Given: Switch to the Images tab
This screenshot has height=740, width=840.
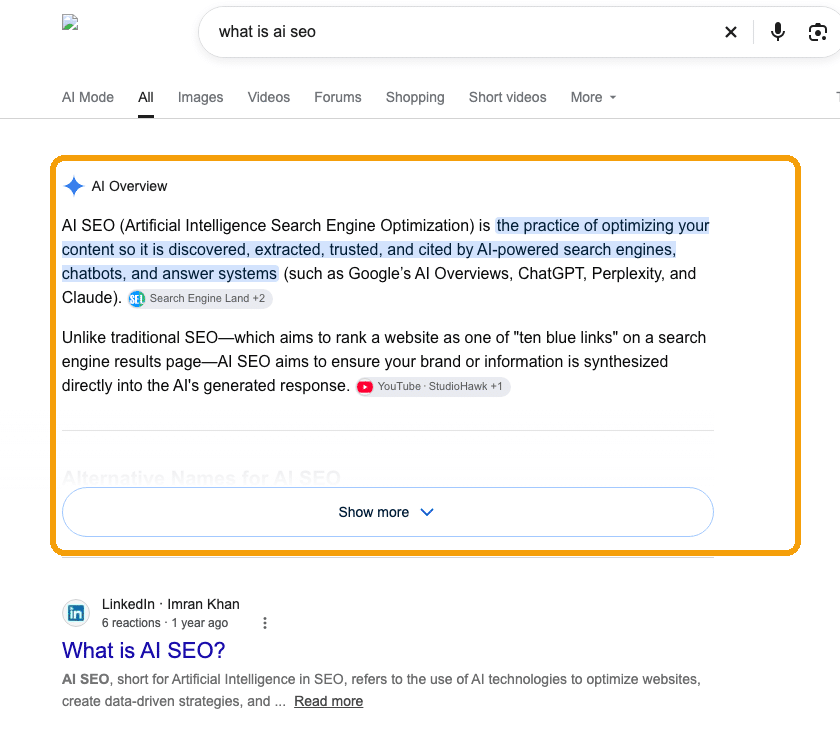Looking at the screenshot, I should 200,98.
